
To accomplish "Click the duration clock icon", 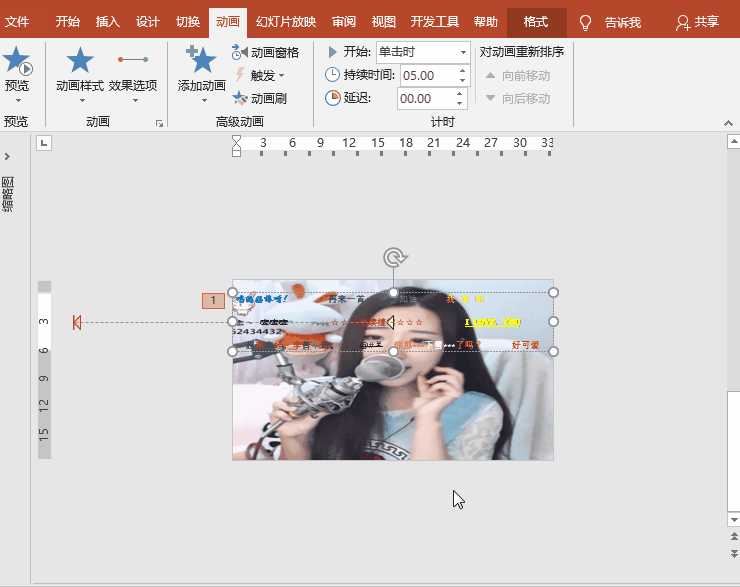I will (x=332, y=75).
